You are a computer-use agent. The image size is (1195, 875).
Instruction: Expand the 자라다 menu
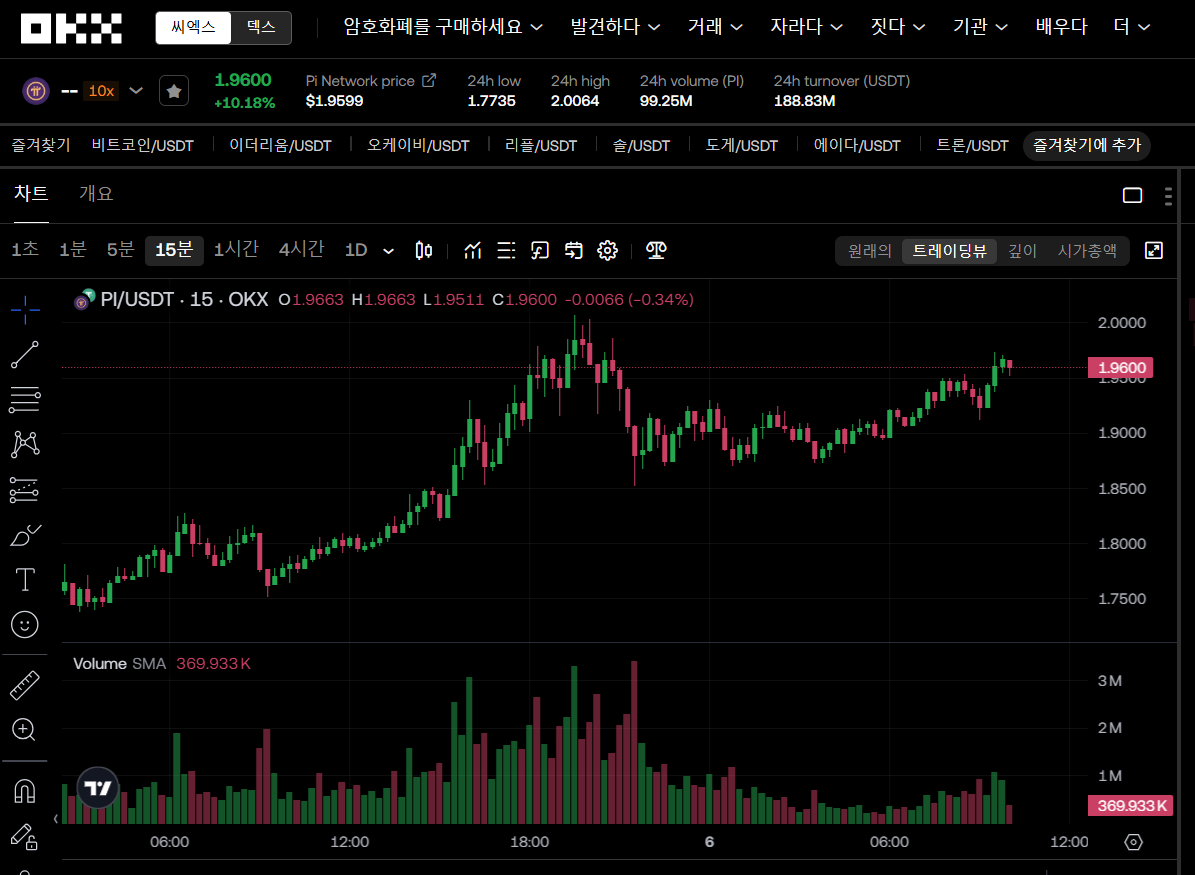pyautogui.click(x=806, y=27)
